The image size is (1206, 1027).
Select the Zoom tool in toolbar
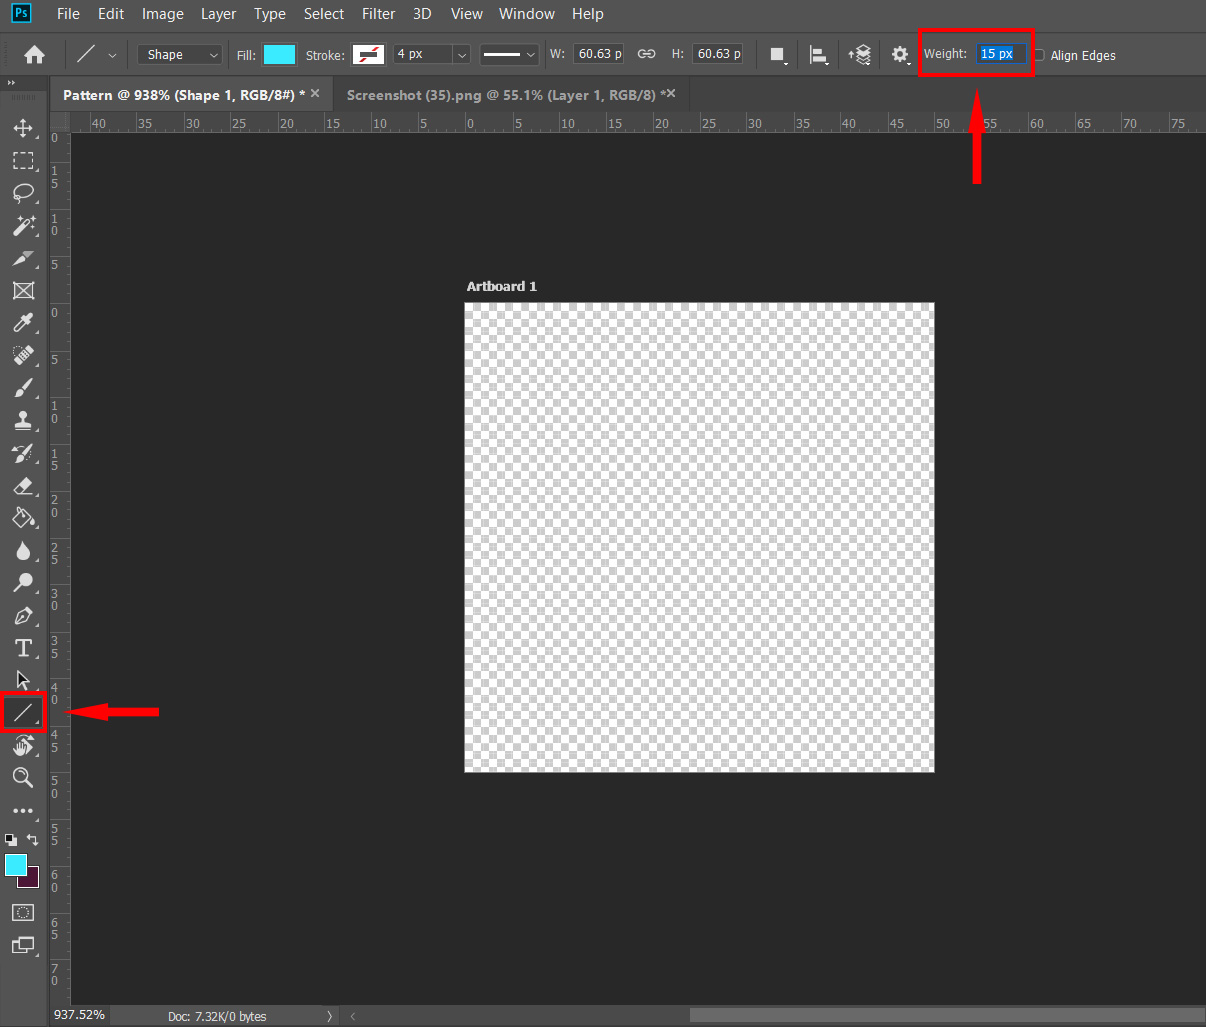coord(23,778)
